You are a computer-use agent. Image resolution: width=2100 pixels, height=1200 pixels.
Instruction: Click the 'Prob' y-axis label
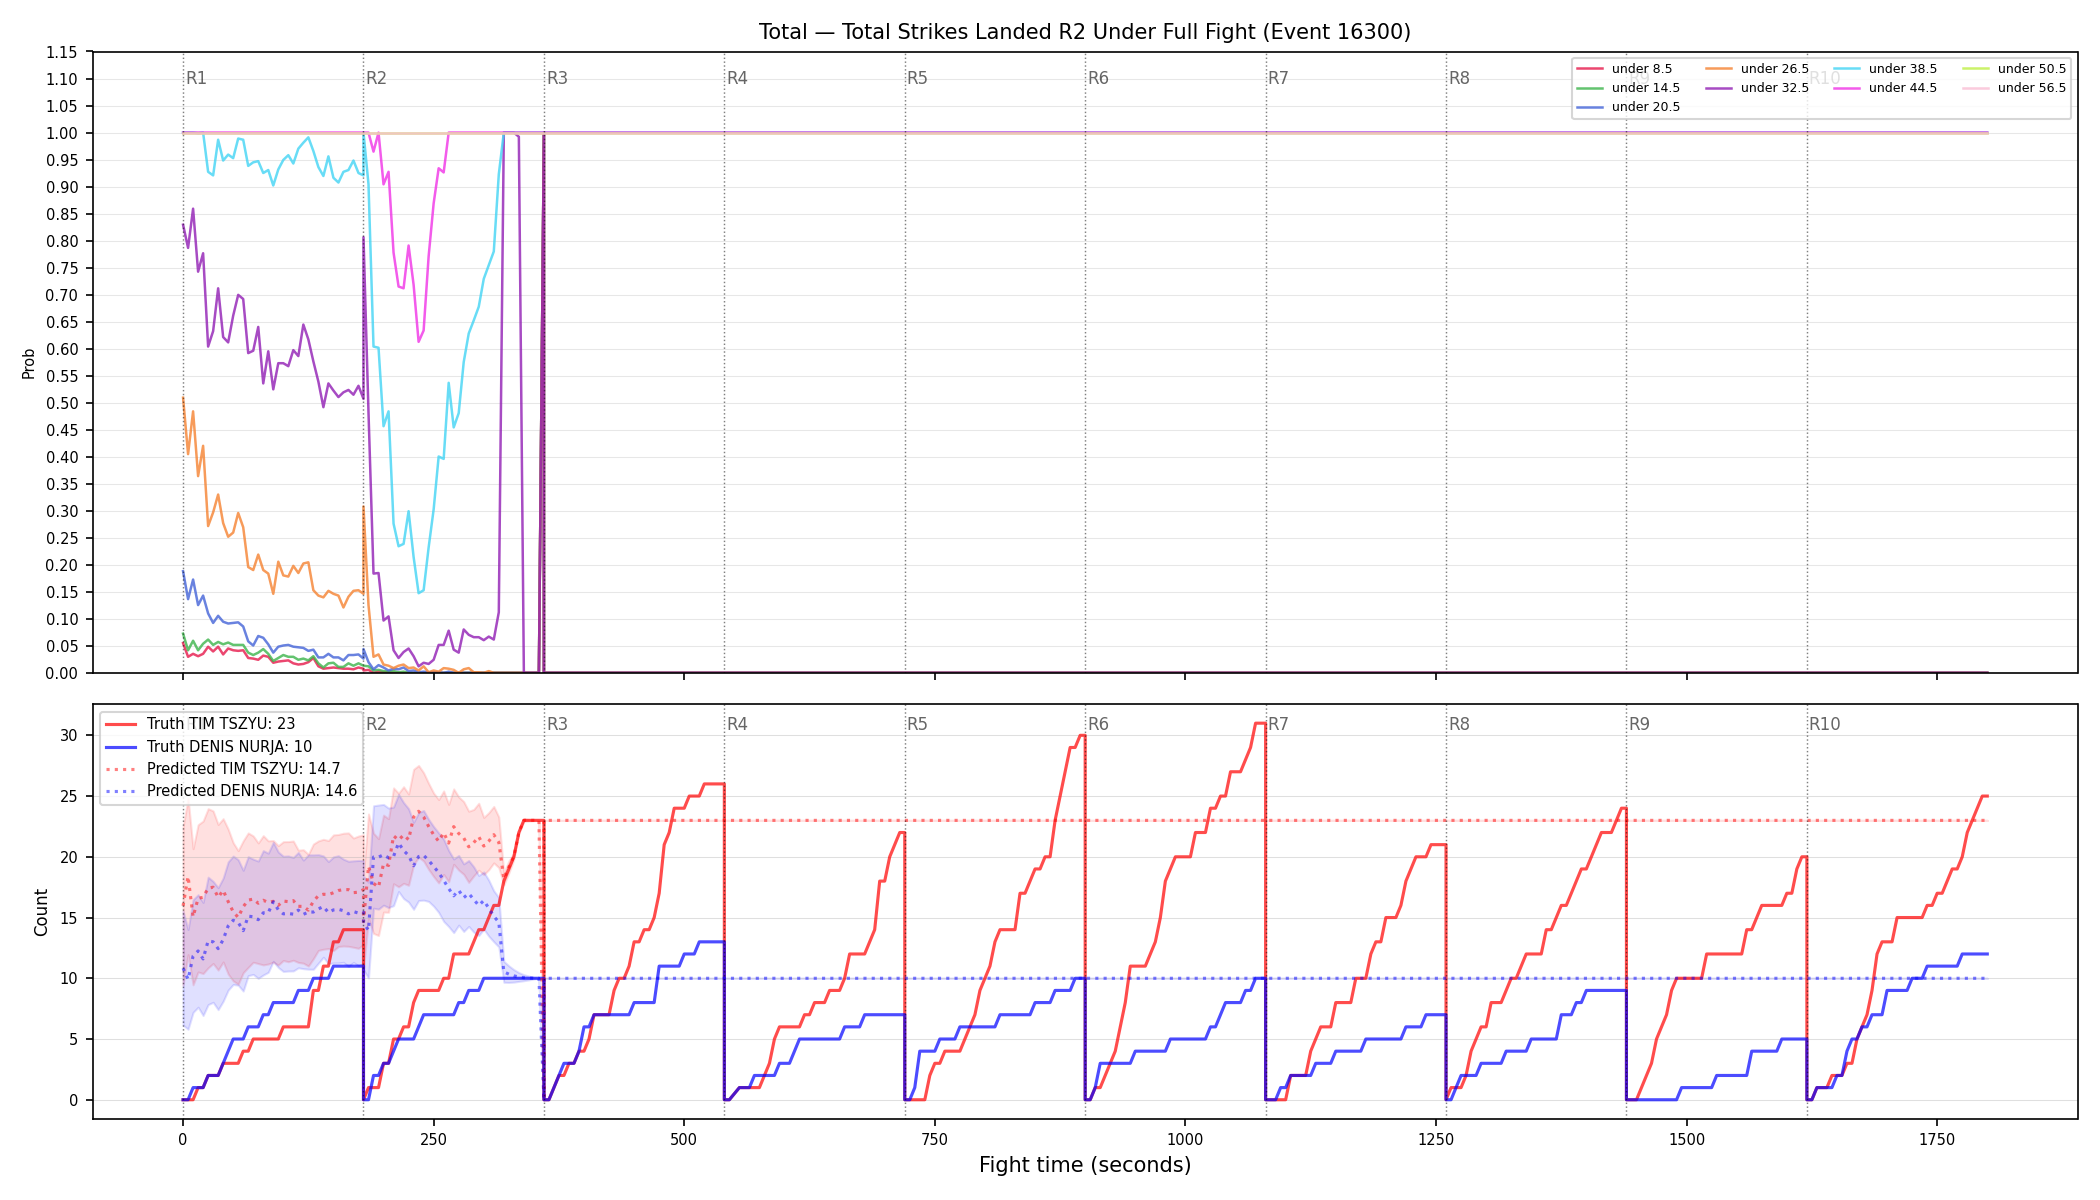pyautogui.click(x=29, y=363)
